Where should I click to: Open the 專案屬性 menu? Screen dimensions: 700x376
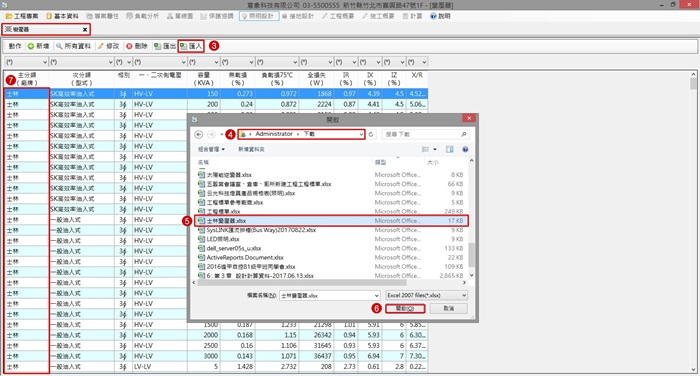point(102,16)
